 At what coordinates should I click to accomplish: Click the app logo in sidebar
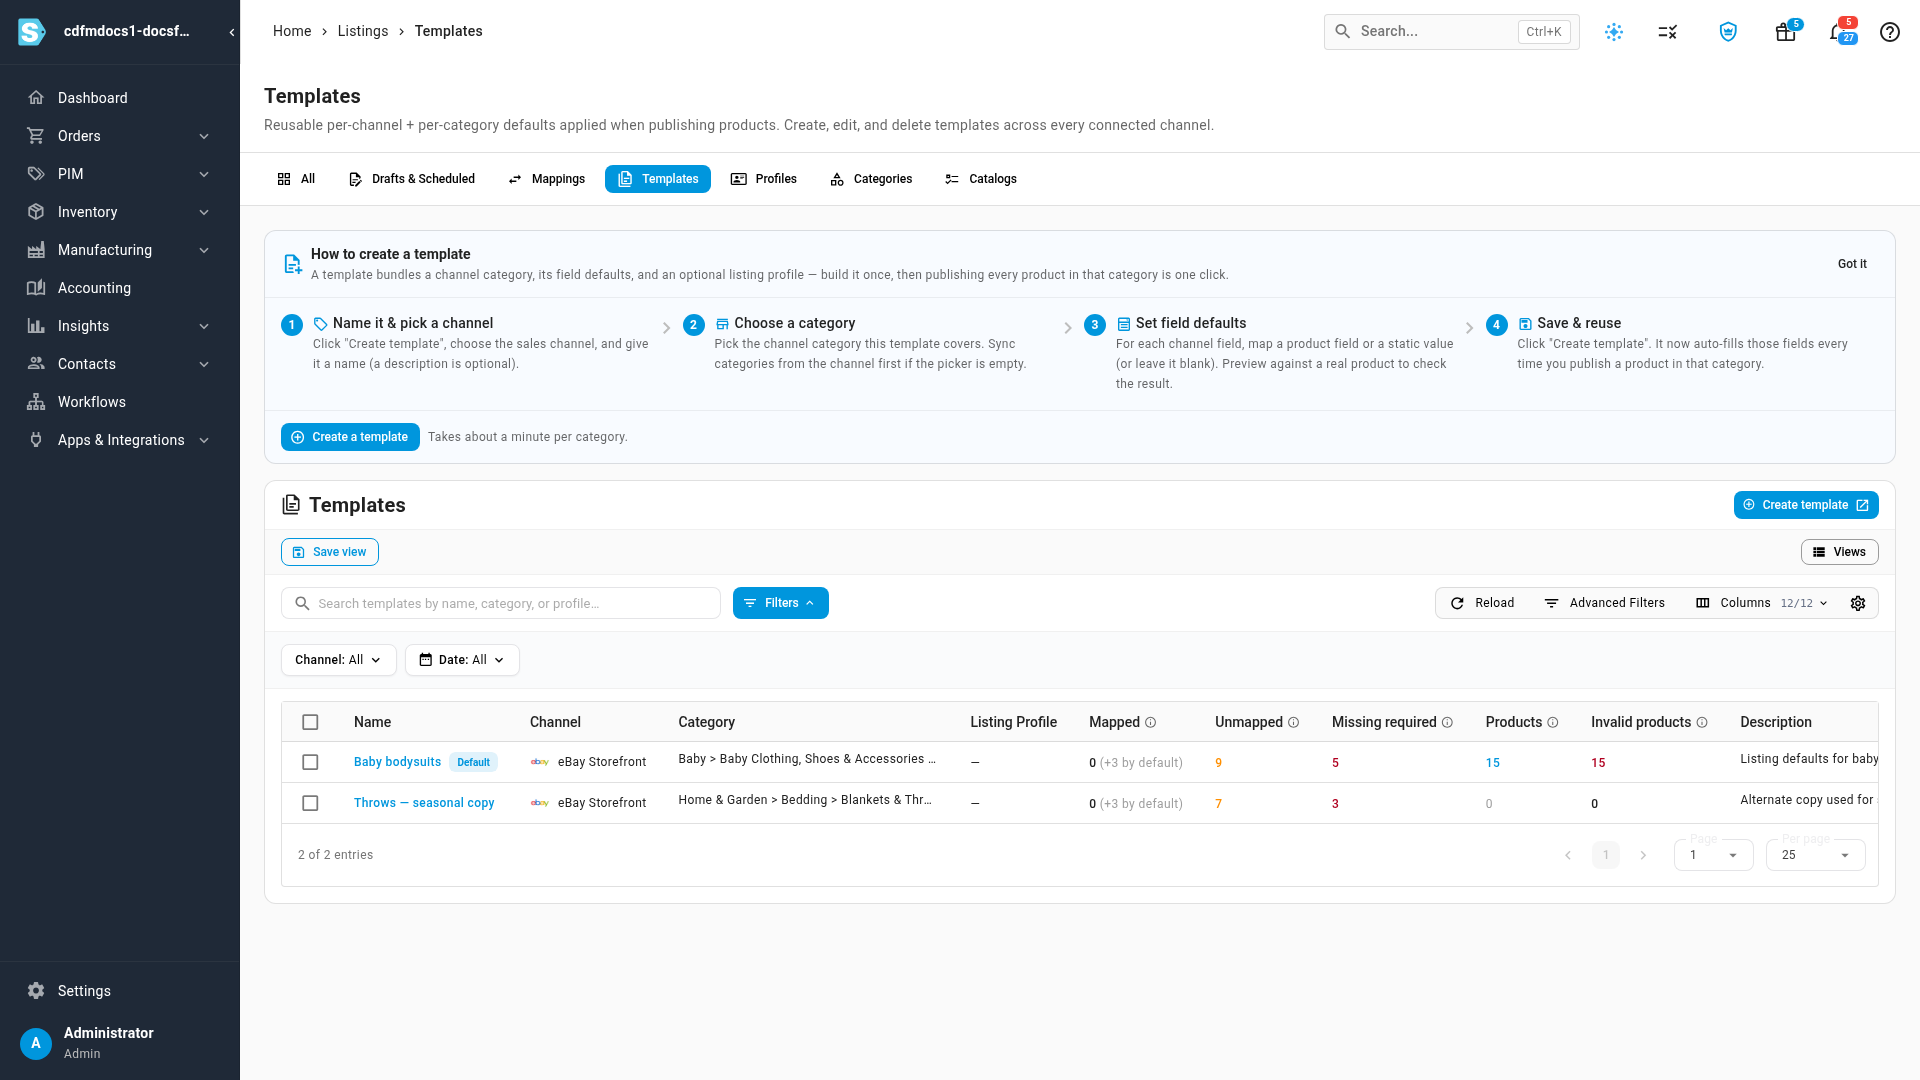click(x=32, y=32)
